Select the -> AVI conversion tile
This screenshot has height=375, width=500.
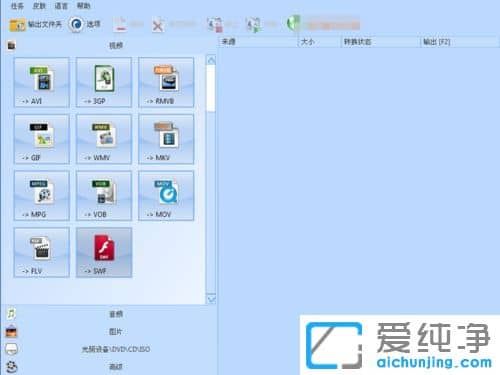point(42,82)
